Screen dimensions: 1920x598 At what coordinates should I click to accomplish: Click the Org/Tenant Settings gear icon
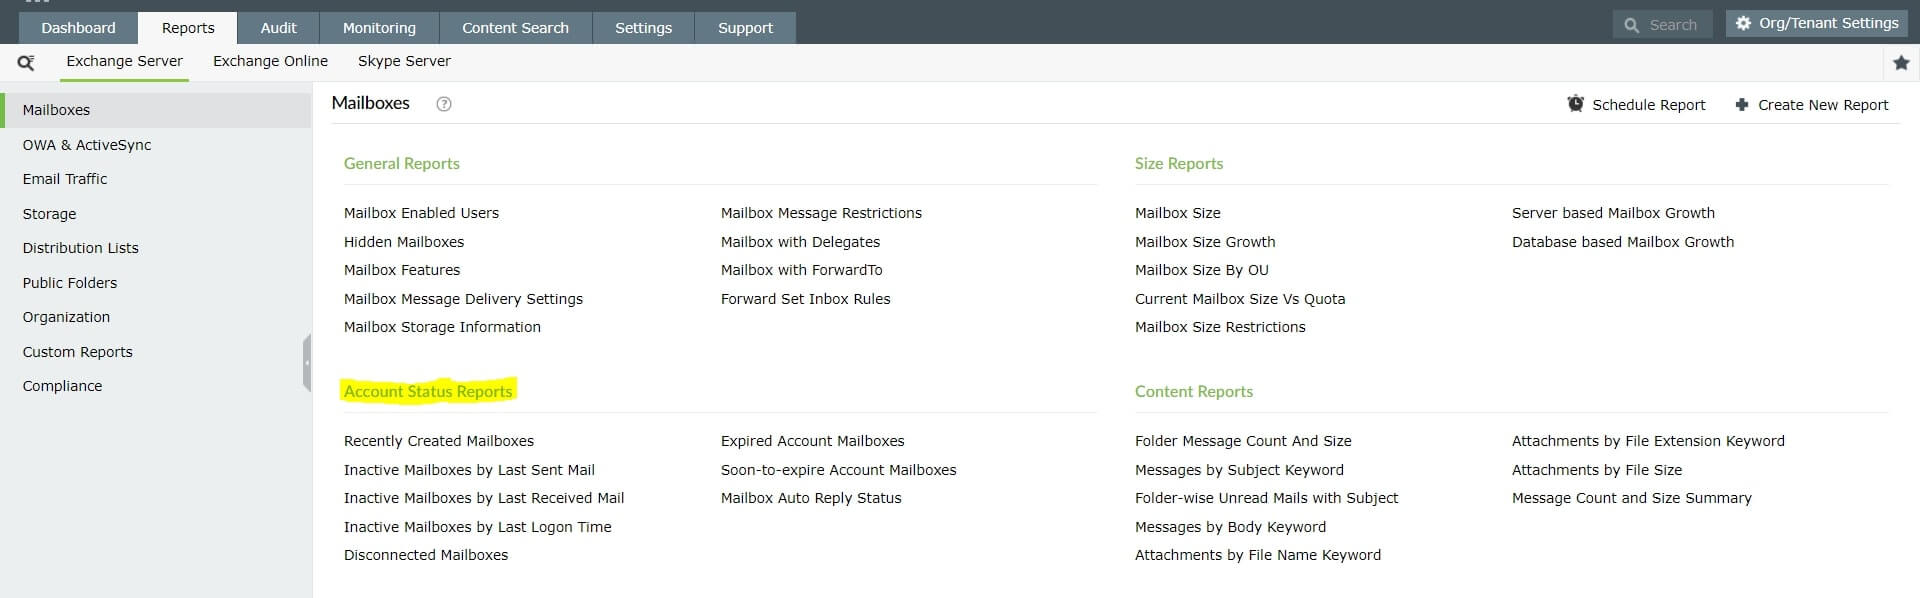click(x=1743, y=23)
